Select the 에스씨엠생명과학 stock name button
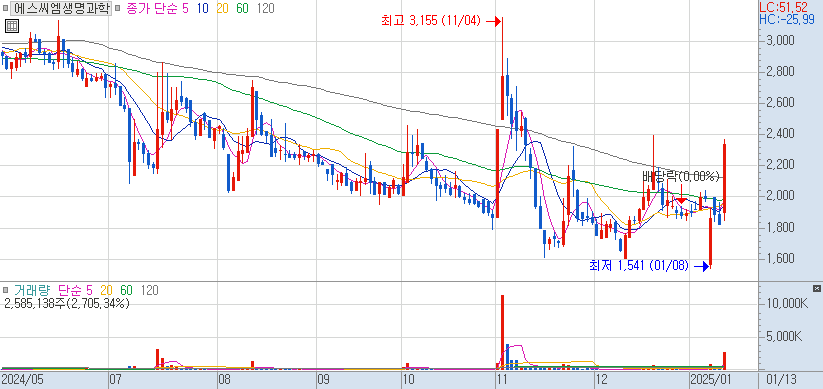The height and width of the screenshot is (389, 823). (x=61, y=8)
